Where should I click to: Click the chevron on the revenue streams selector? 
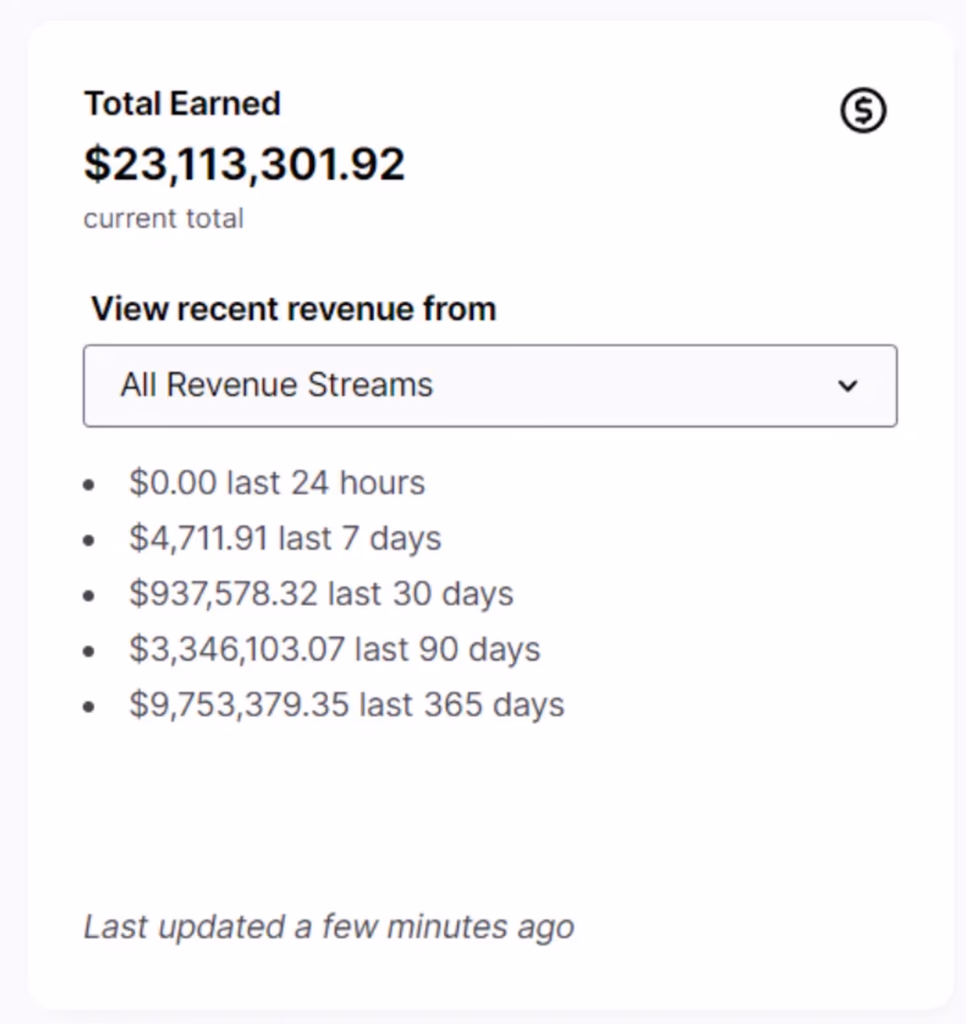pyautogui.click(x=848, y=386)
